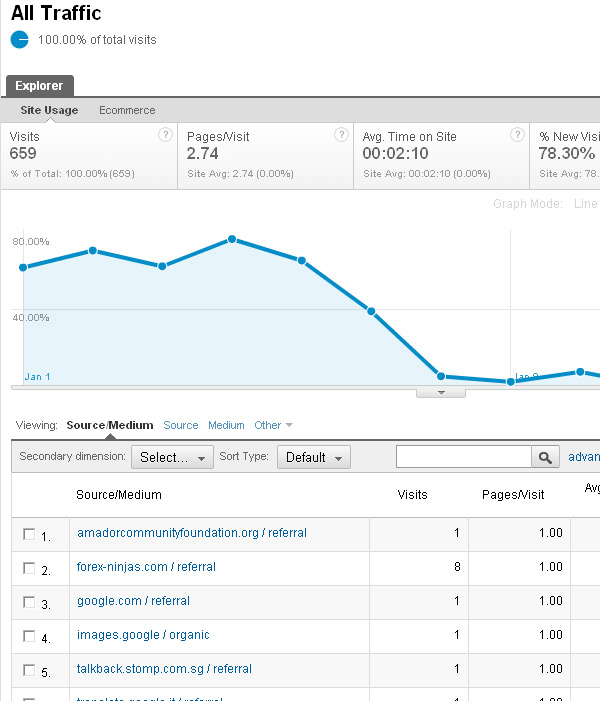The width and height of the screenshot is (600, 701).
Task: Click the table search input field
Action: click(464, 457)
